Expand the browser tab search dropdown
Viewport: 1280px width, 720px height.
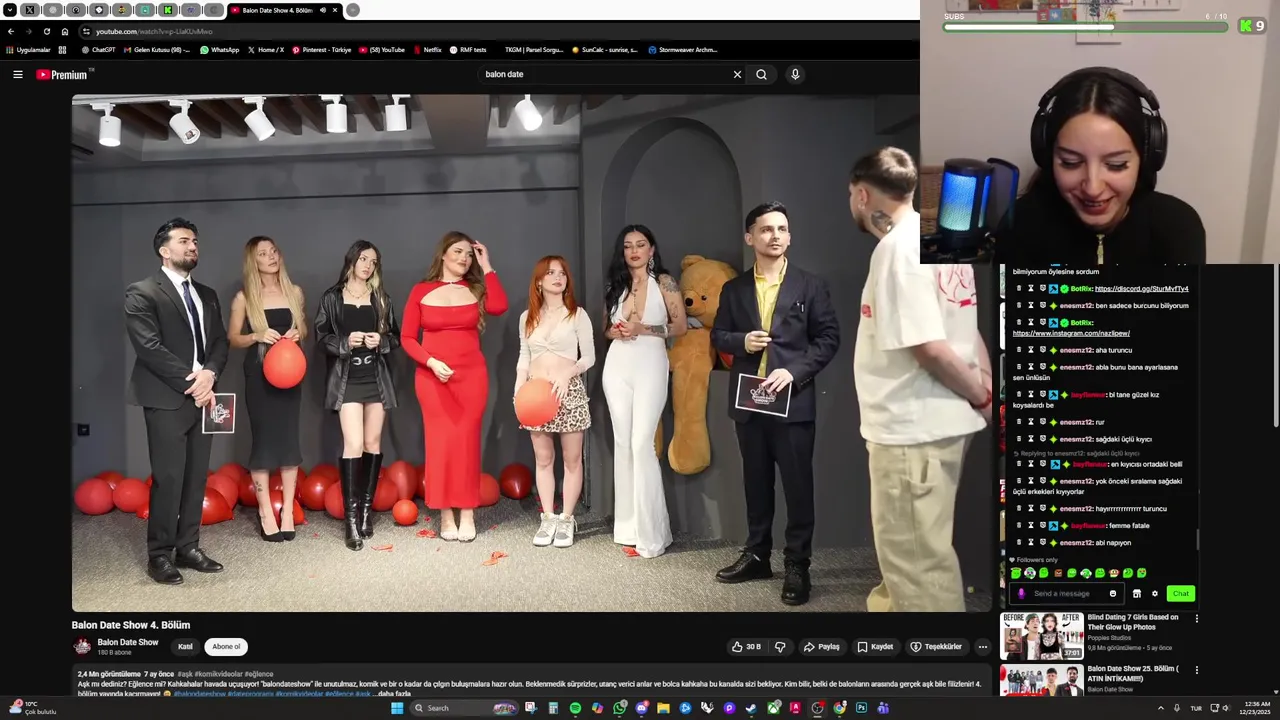[x=10, y=10]
